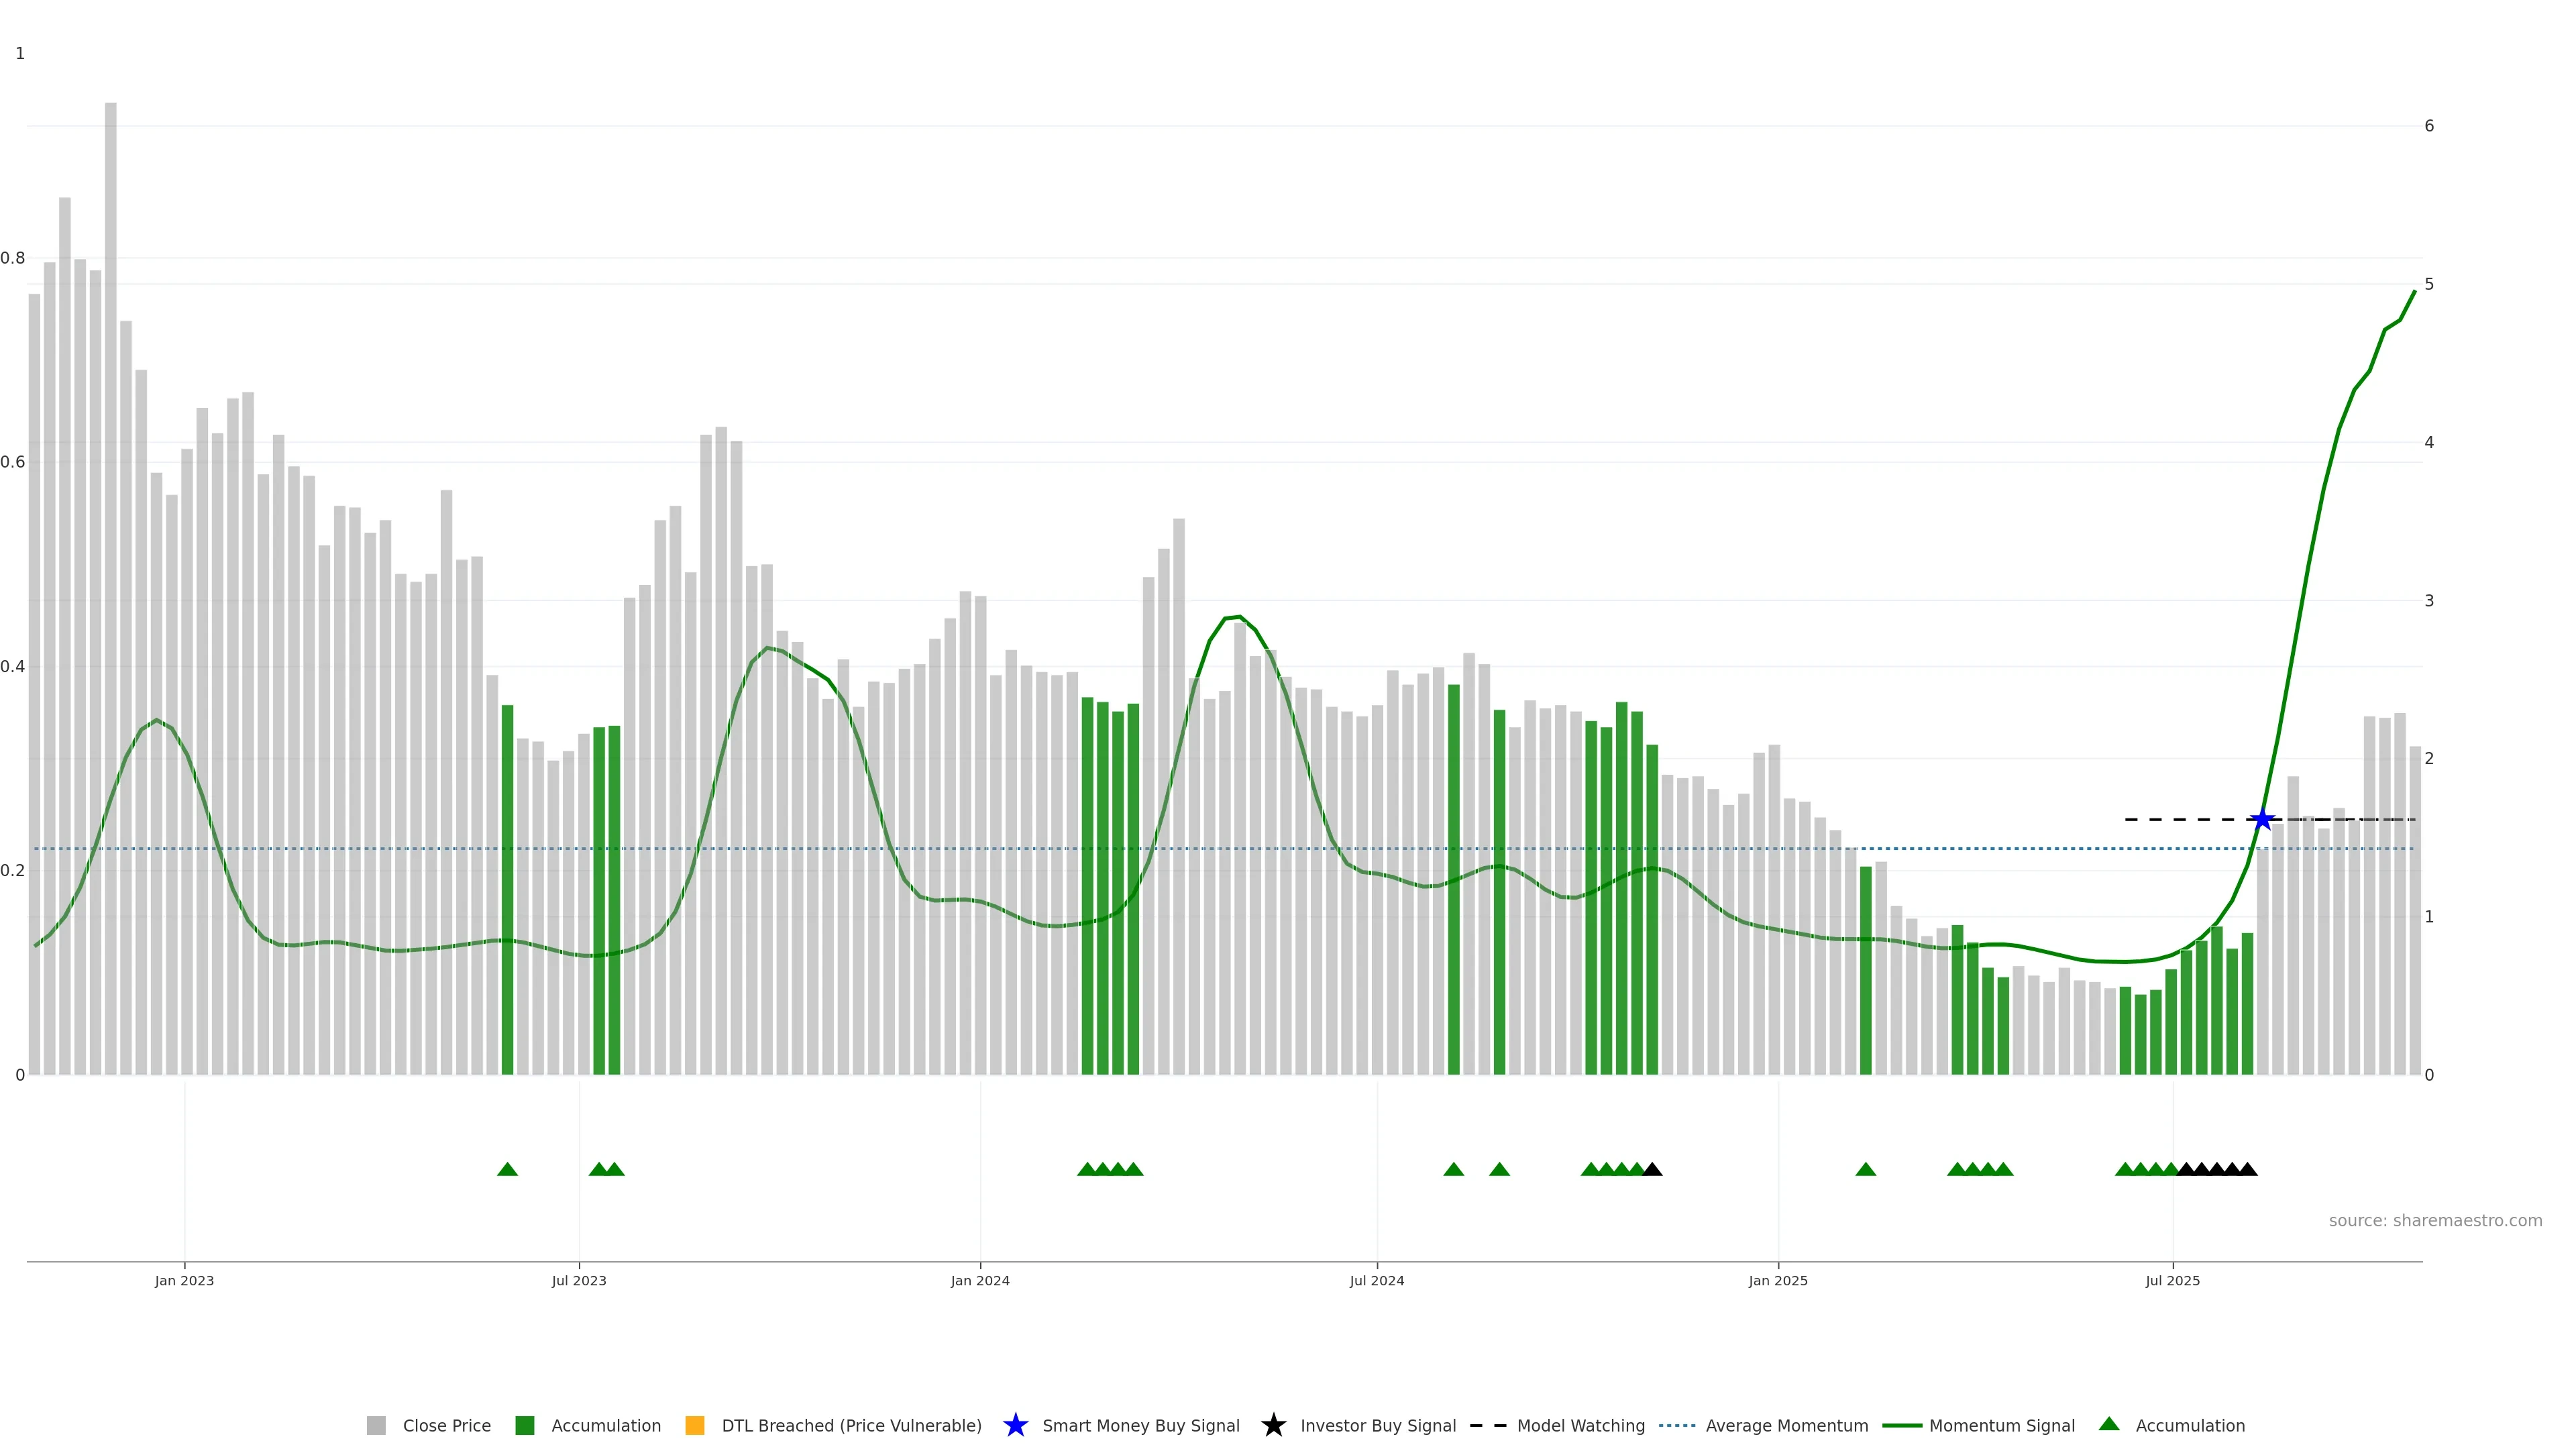Click the gray Close Price legend square
The width and height of the screenshot is (2576, 1449).
[x=376, y=1426]
